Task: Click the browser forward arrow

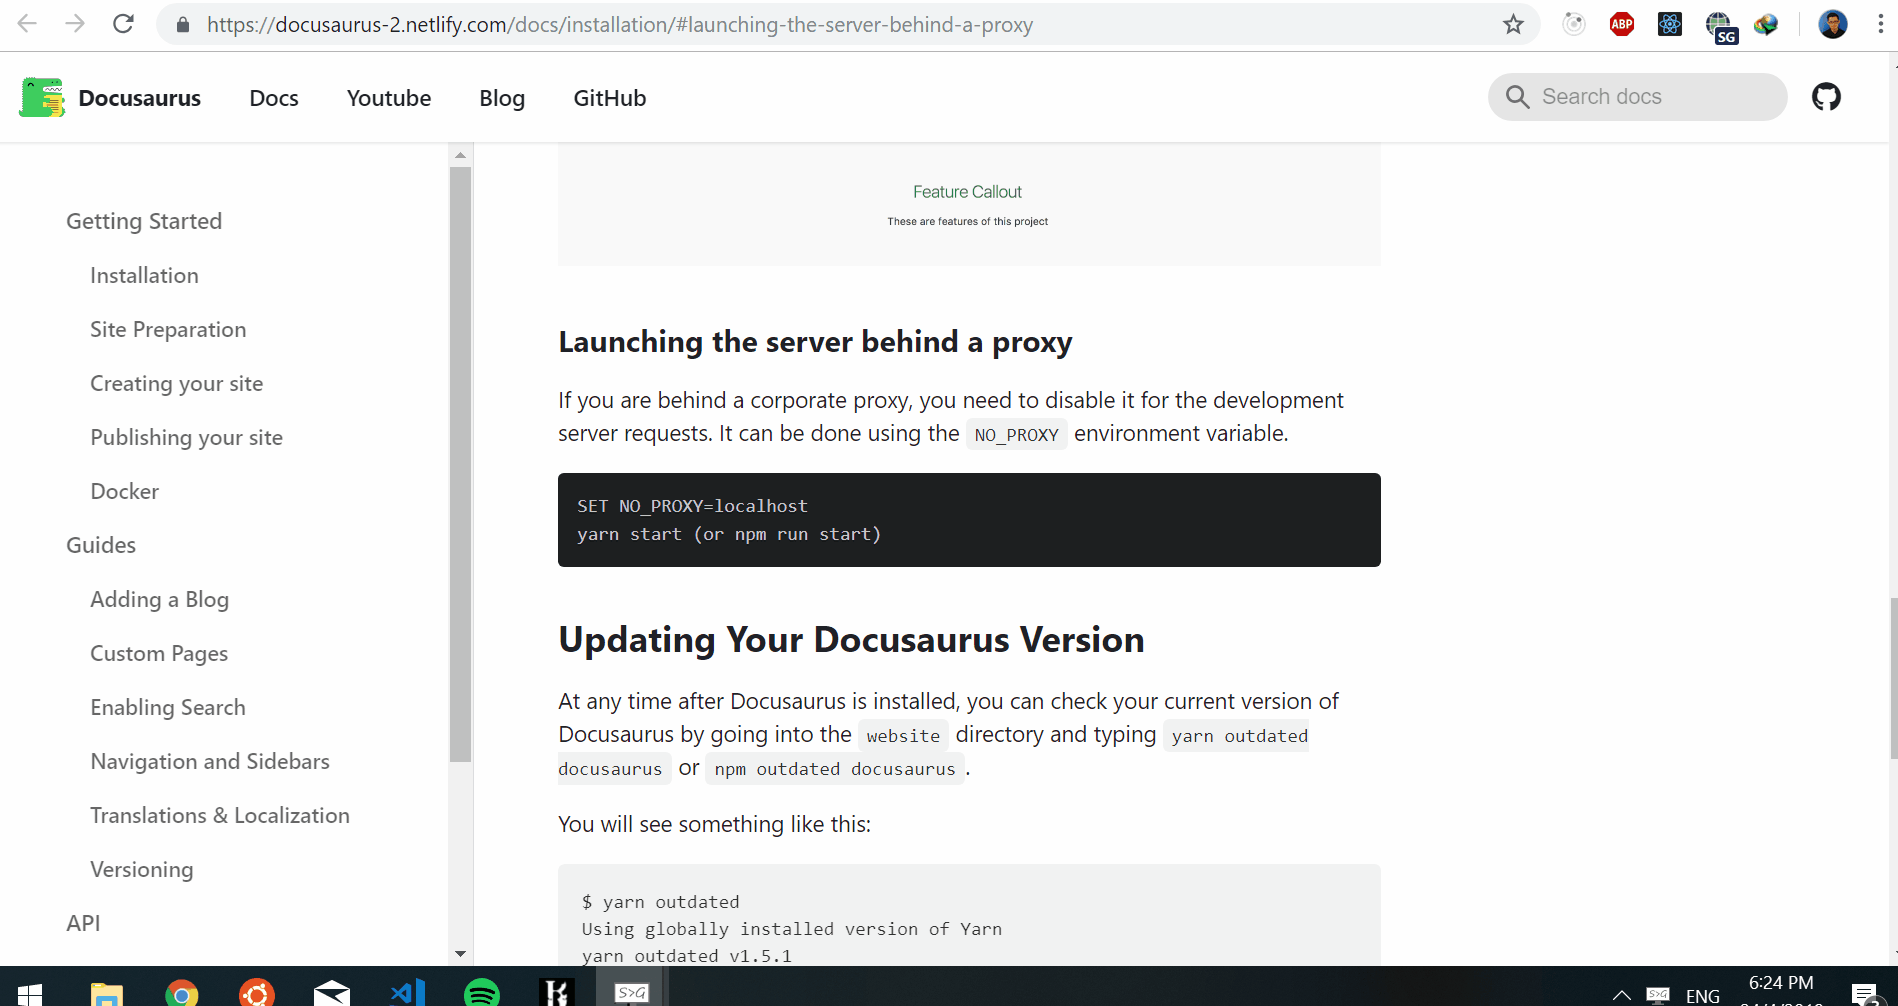Action: point(75,24)
